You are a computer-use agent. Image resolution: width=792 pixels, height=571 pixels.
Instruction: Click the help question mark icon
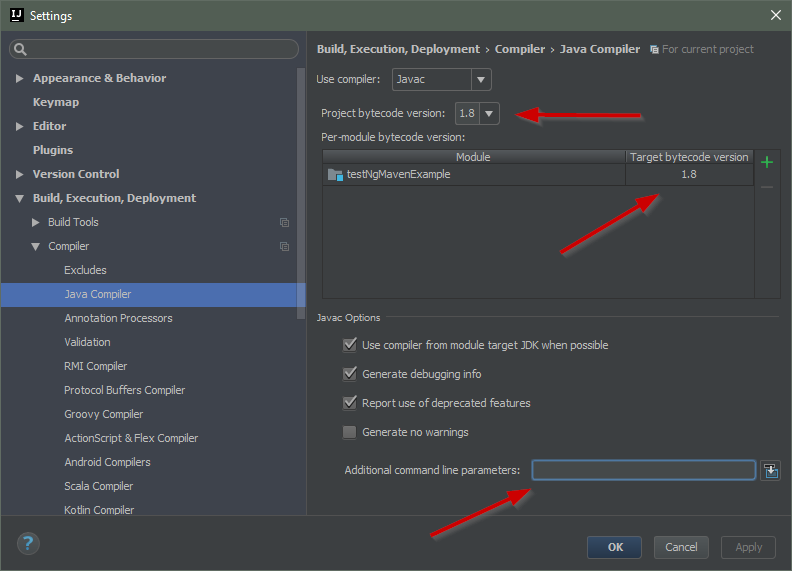[28, 544]
